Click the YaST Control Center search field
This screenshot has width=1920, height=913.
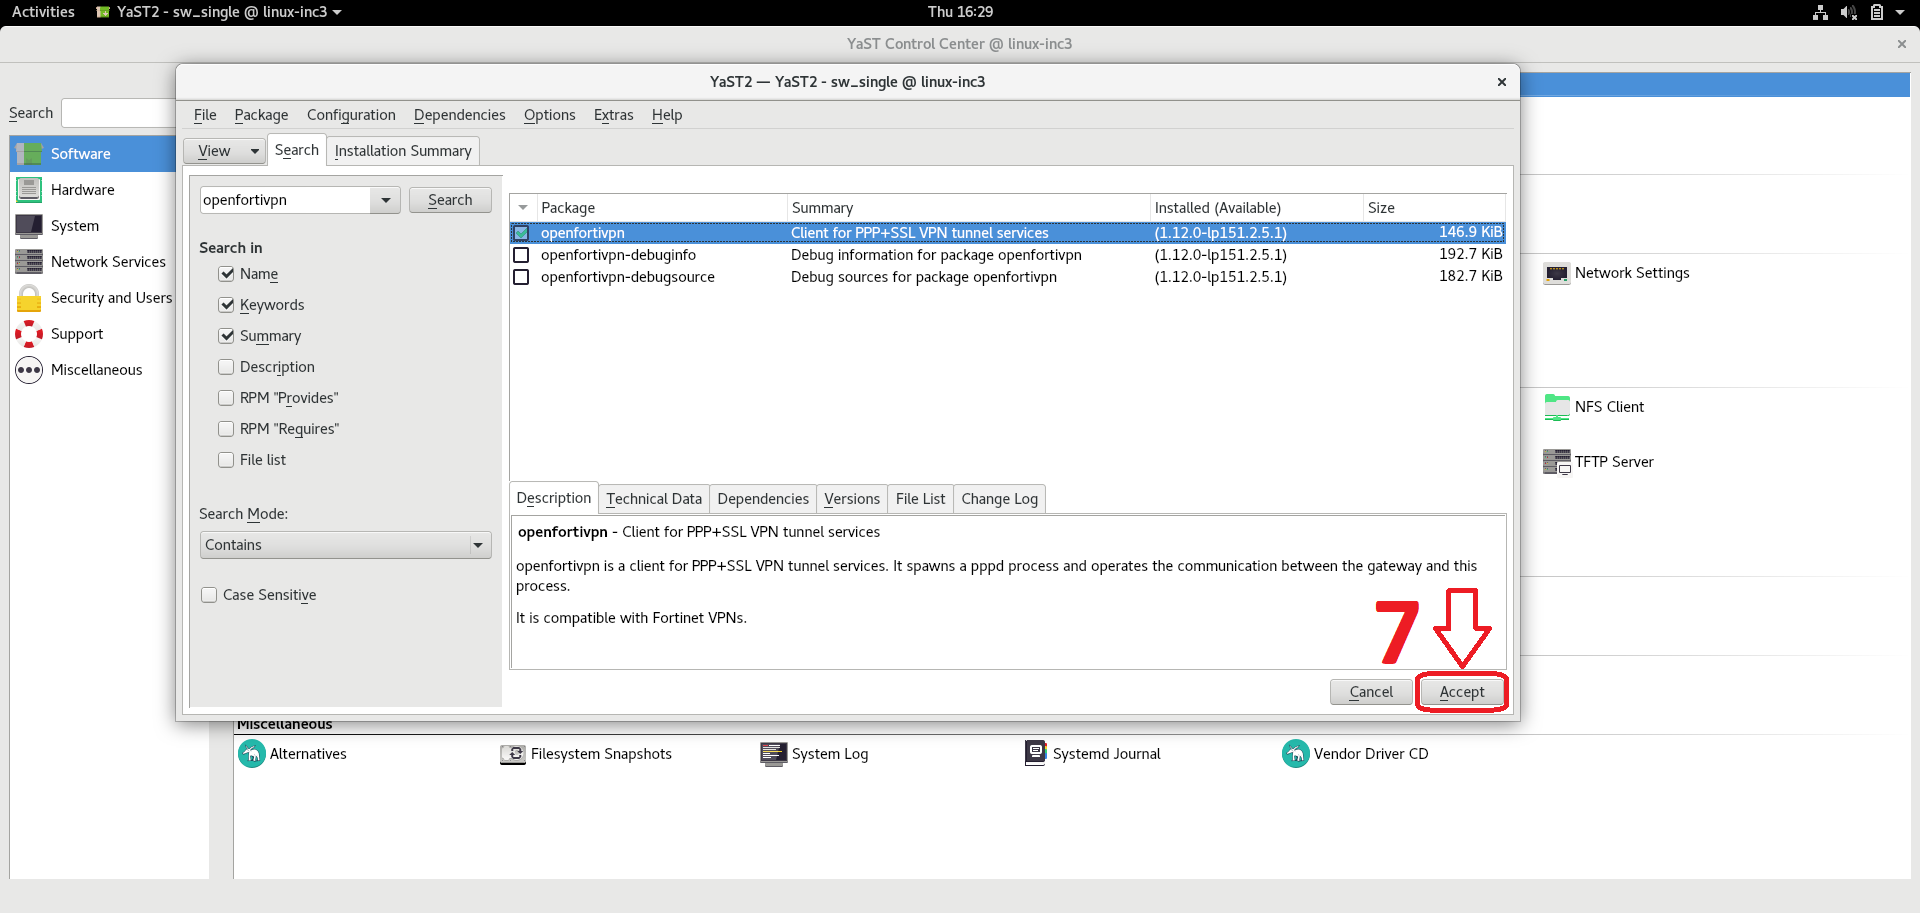[118, 113]
